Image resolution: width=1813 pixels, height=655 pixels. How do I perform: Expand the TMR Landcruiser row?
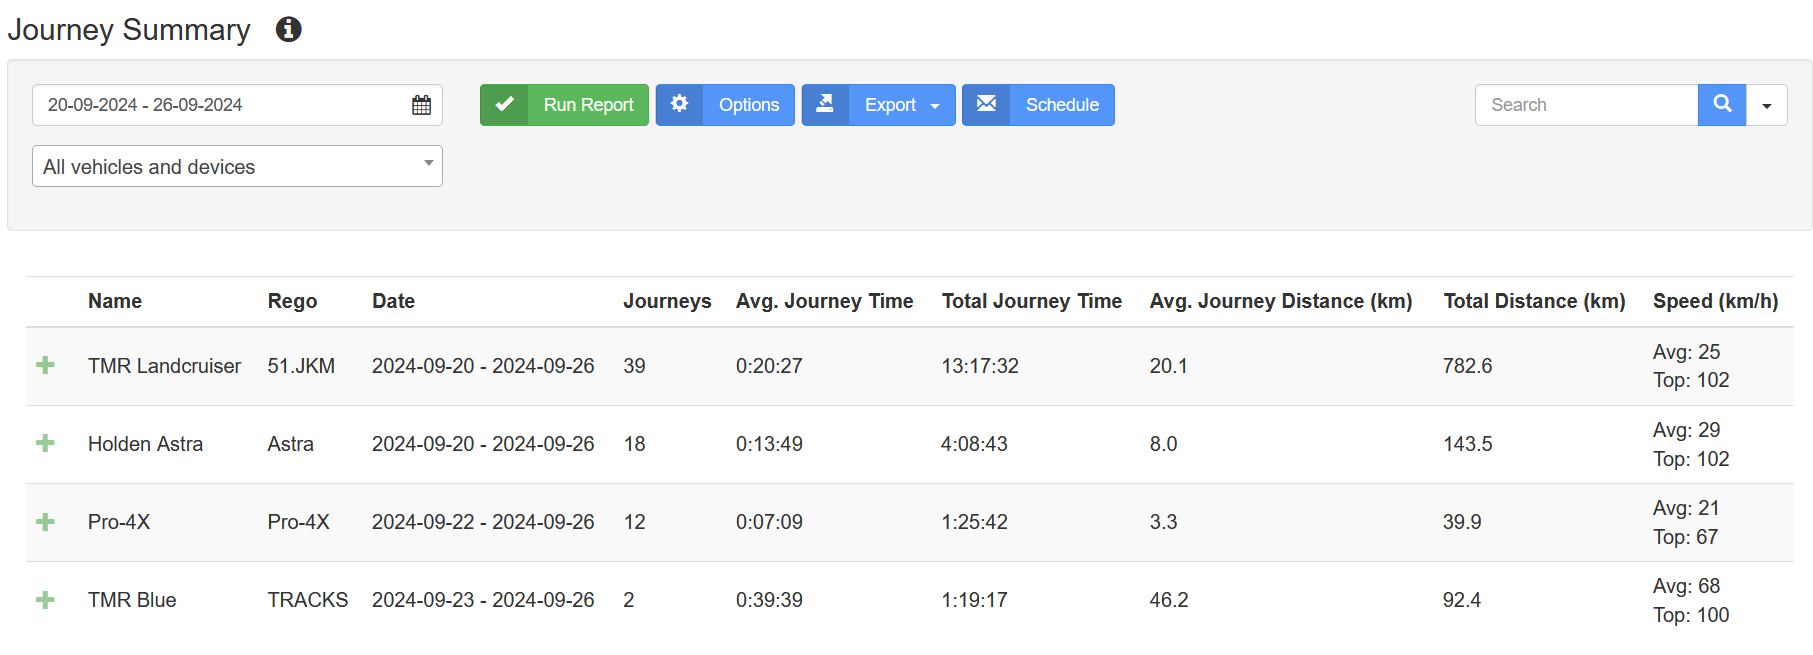click(45, 365)
